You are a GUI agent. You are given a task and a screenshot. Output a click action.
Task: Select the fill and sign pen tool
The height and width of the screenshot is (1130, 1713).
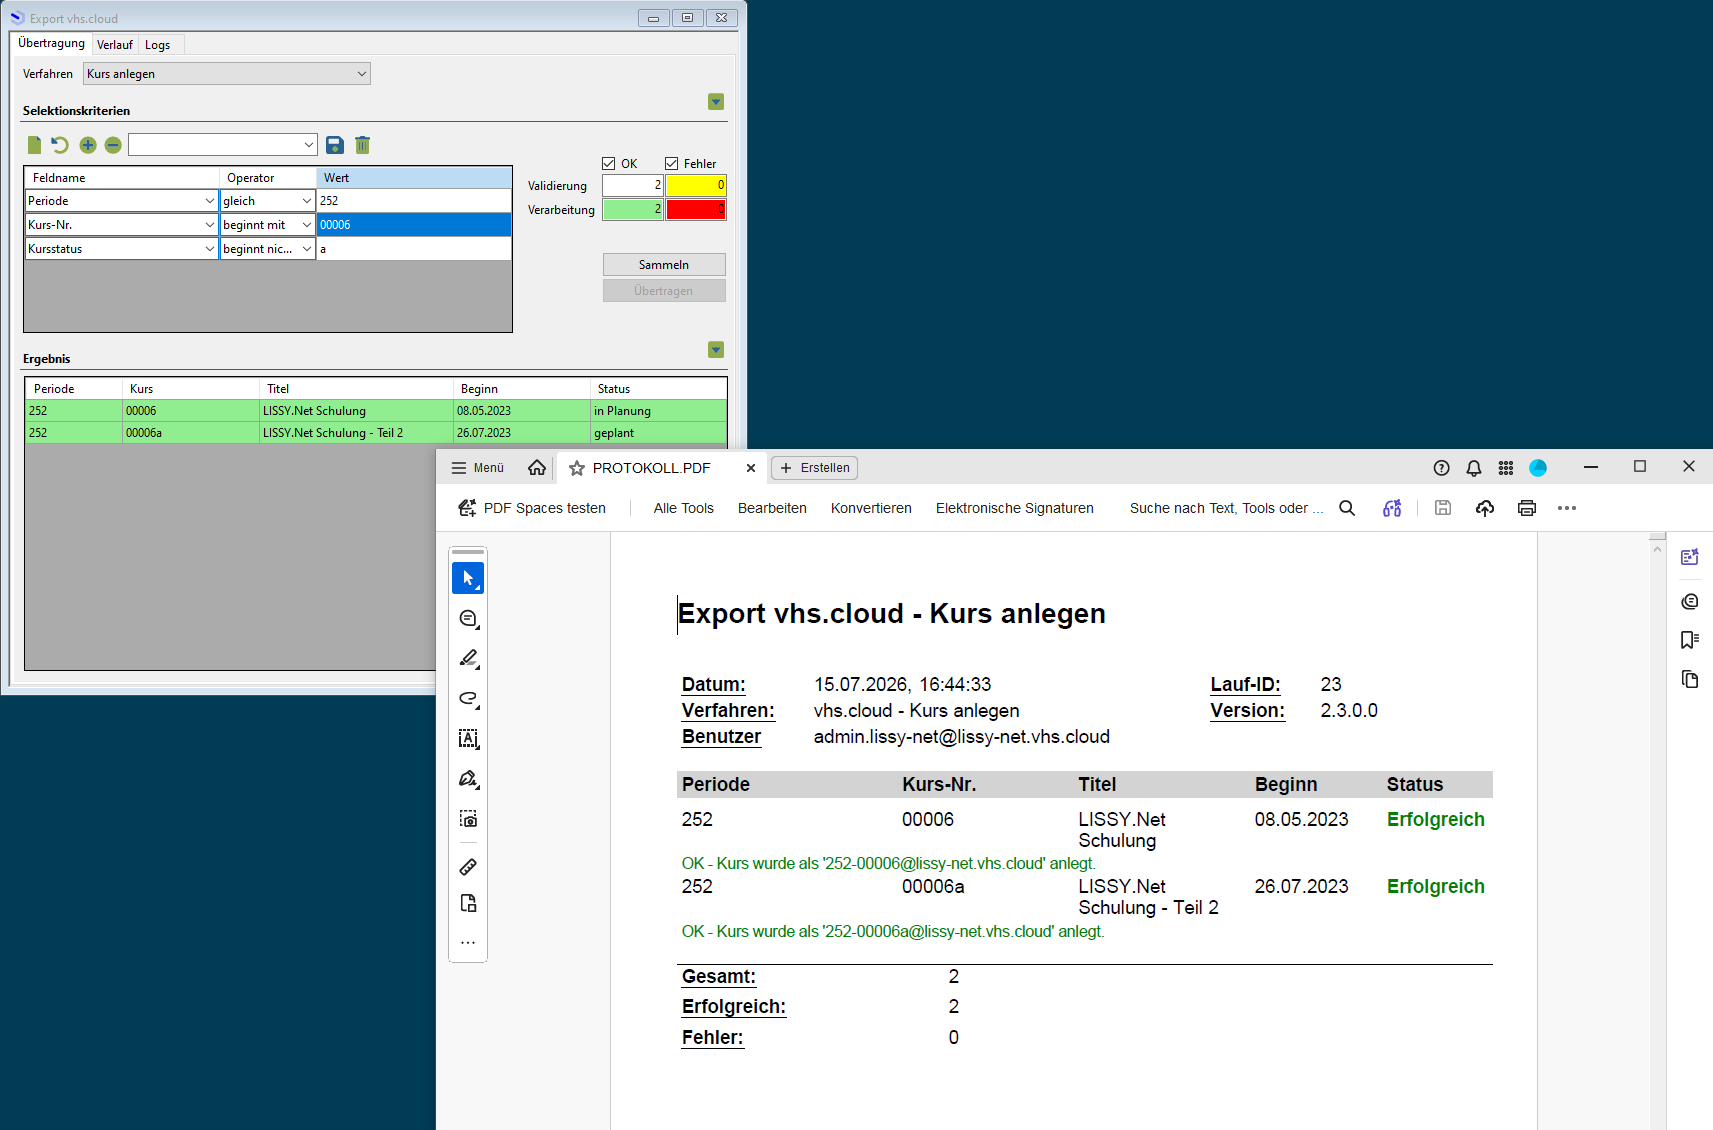468,779
